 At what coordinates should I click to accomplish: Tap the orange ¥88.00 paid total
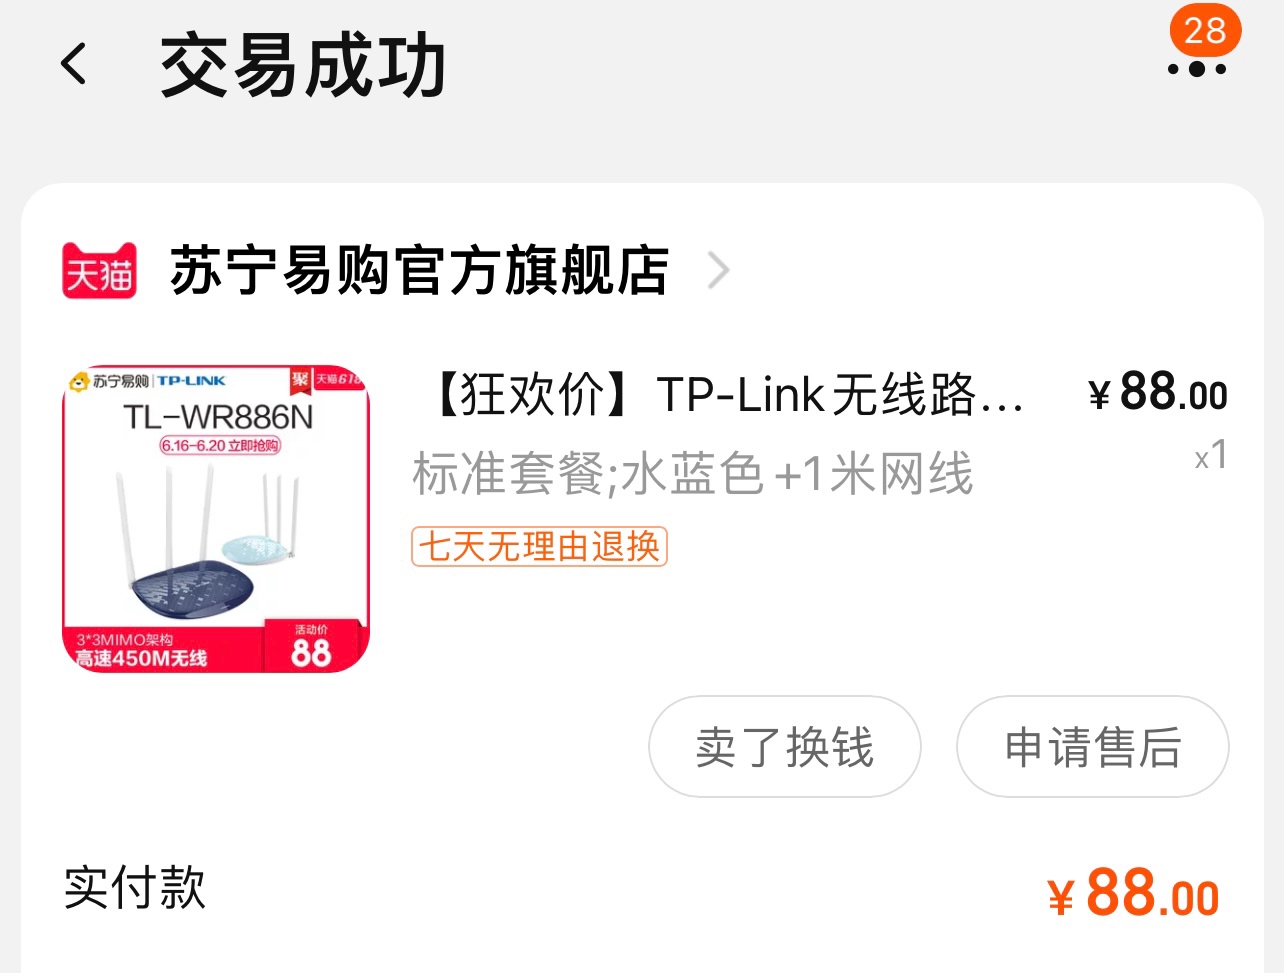tap(1133, 892)
